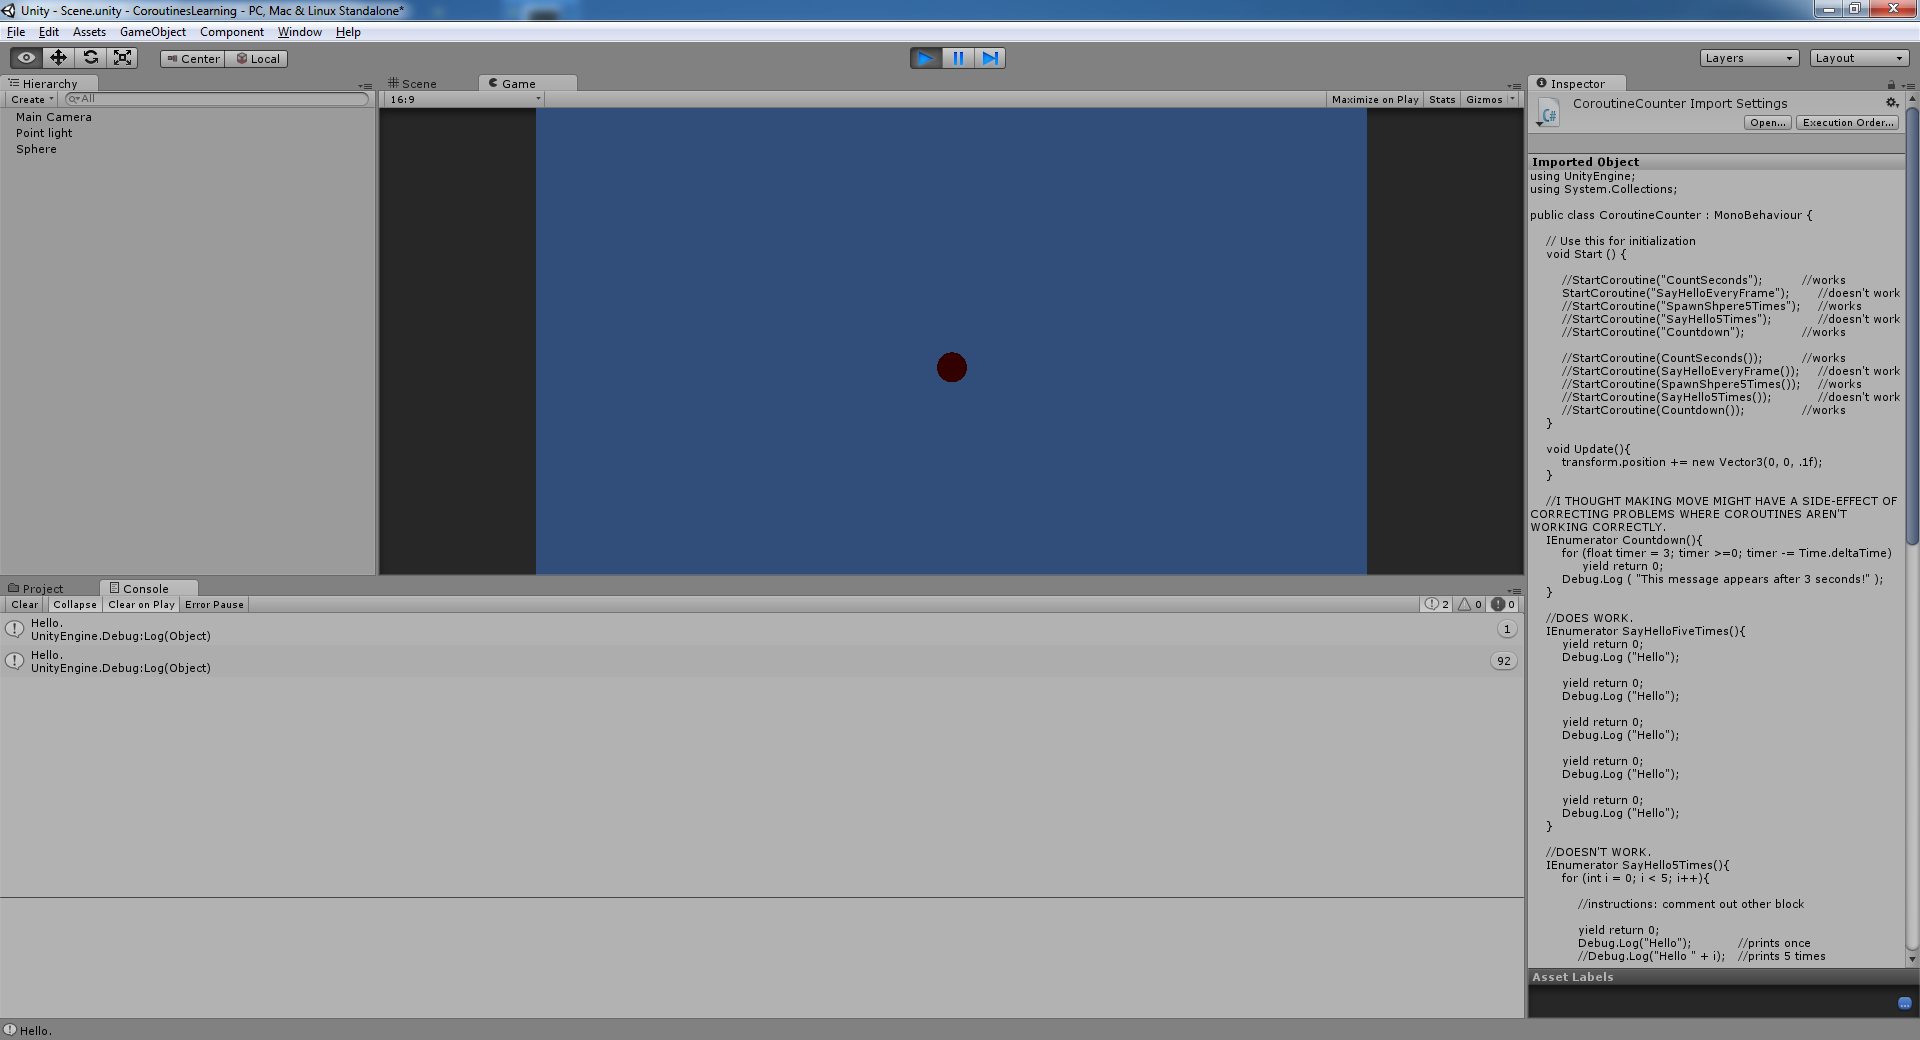Open the Layers dropdown

tap(1749, 58)
